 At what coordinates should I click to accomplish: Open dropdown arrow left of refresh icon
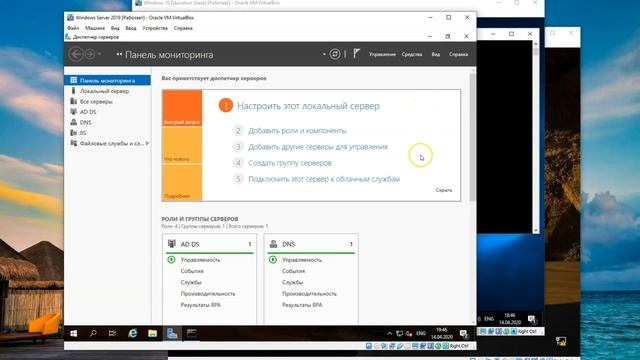tap(324, 54)
